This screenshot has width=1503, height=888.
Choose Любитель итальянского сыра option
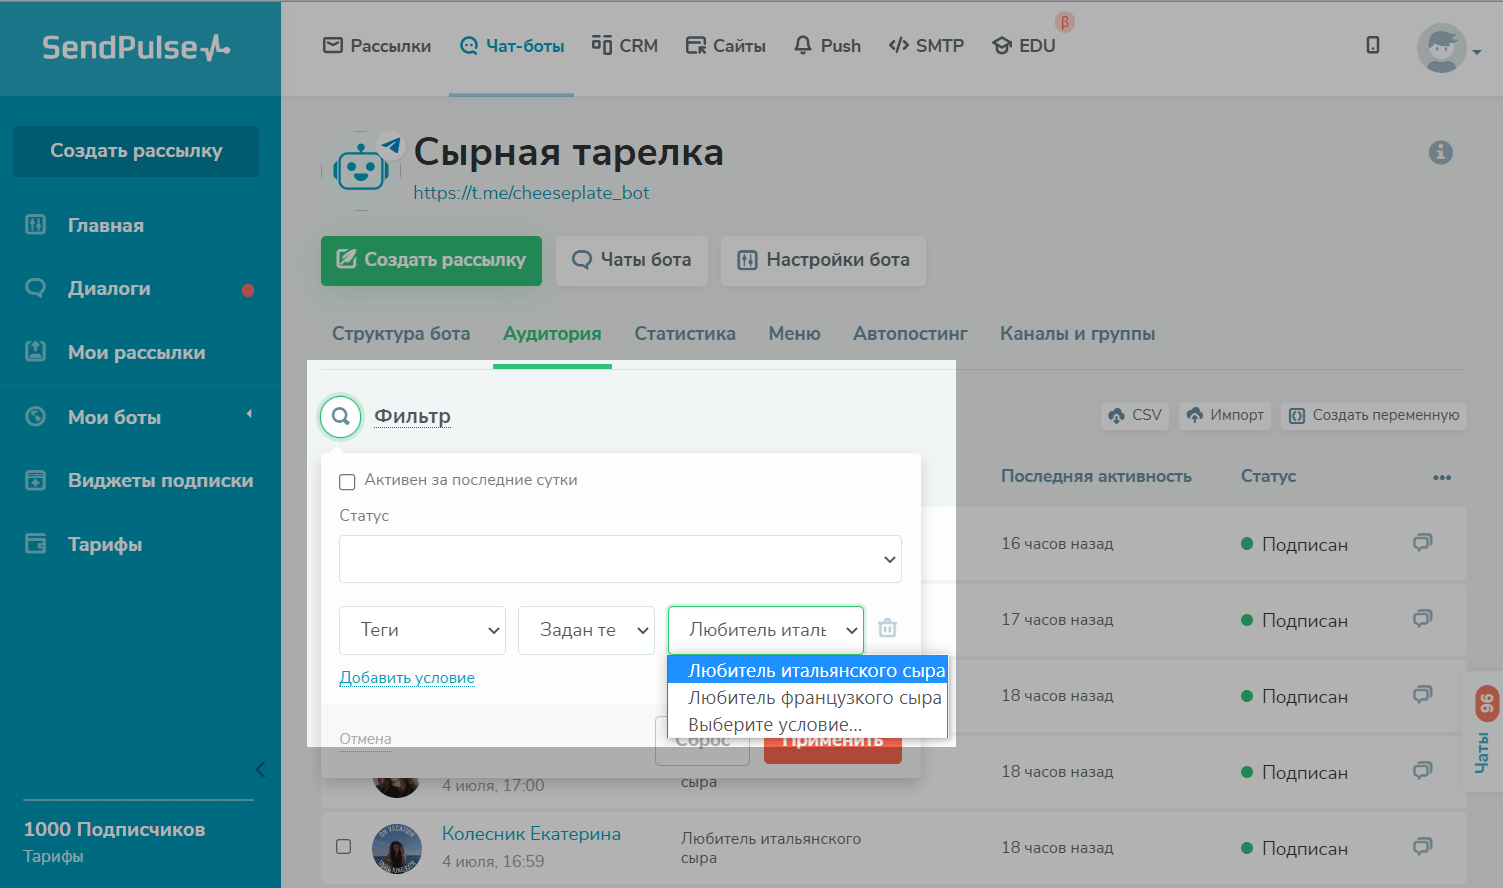[x=807, y=671]
